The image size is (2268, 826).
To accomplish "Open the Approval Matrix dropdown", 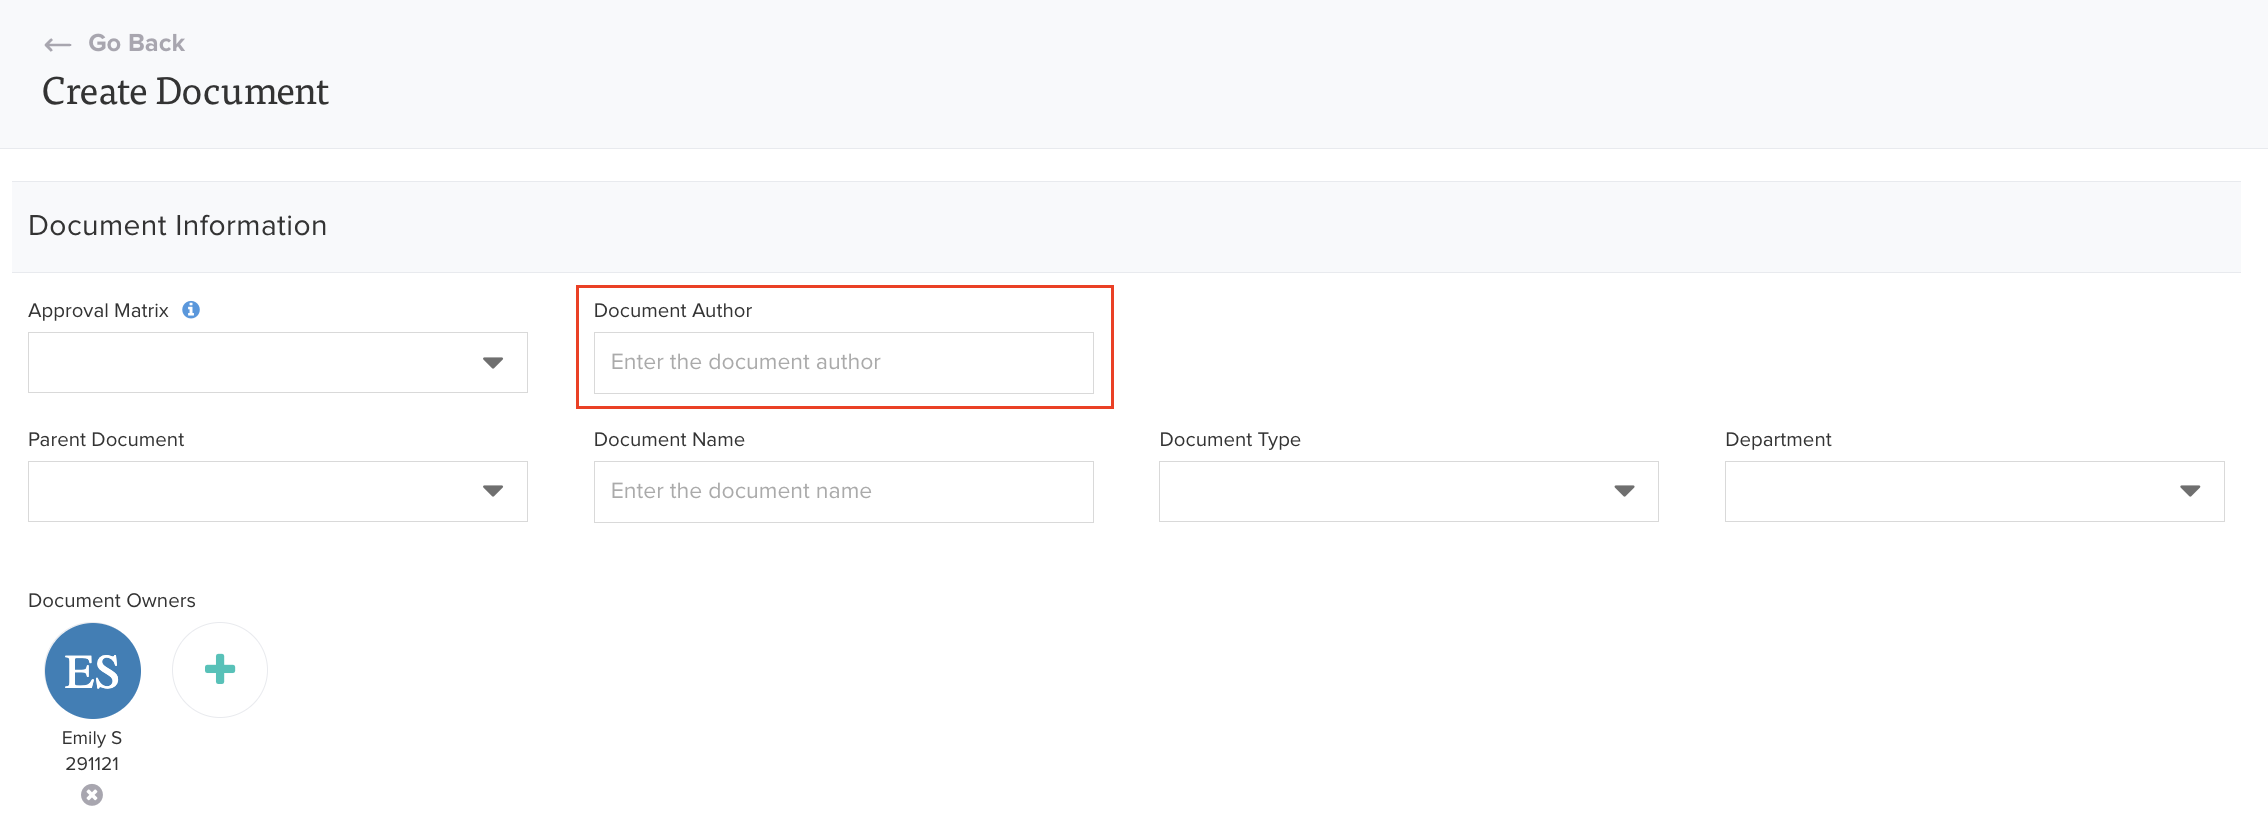I will (278, 362).
